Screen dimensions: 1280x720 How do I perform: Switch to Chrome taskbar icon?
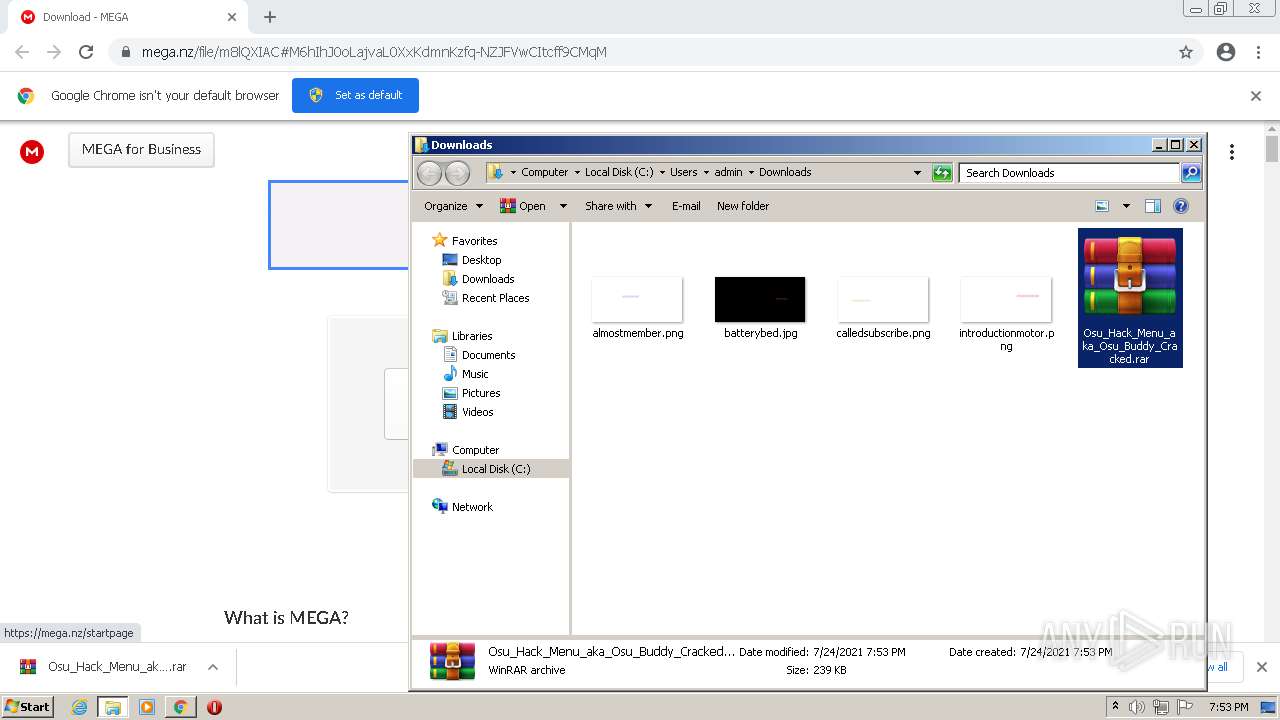coord(180,707)
